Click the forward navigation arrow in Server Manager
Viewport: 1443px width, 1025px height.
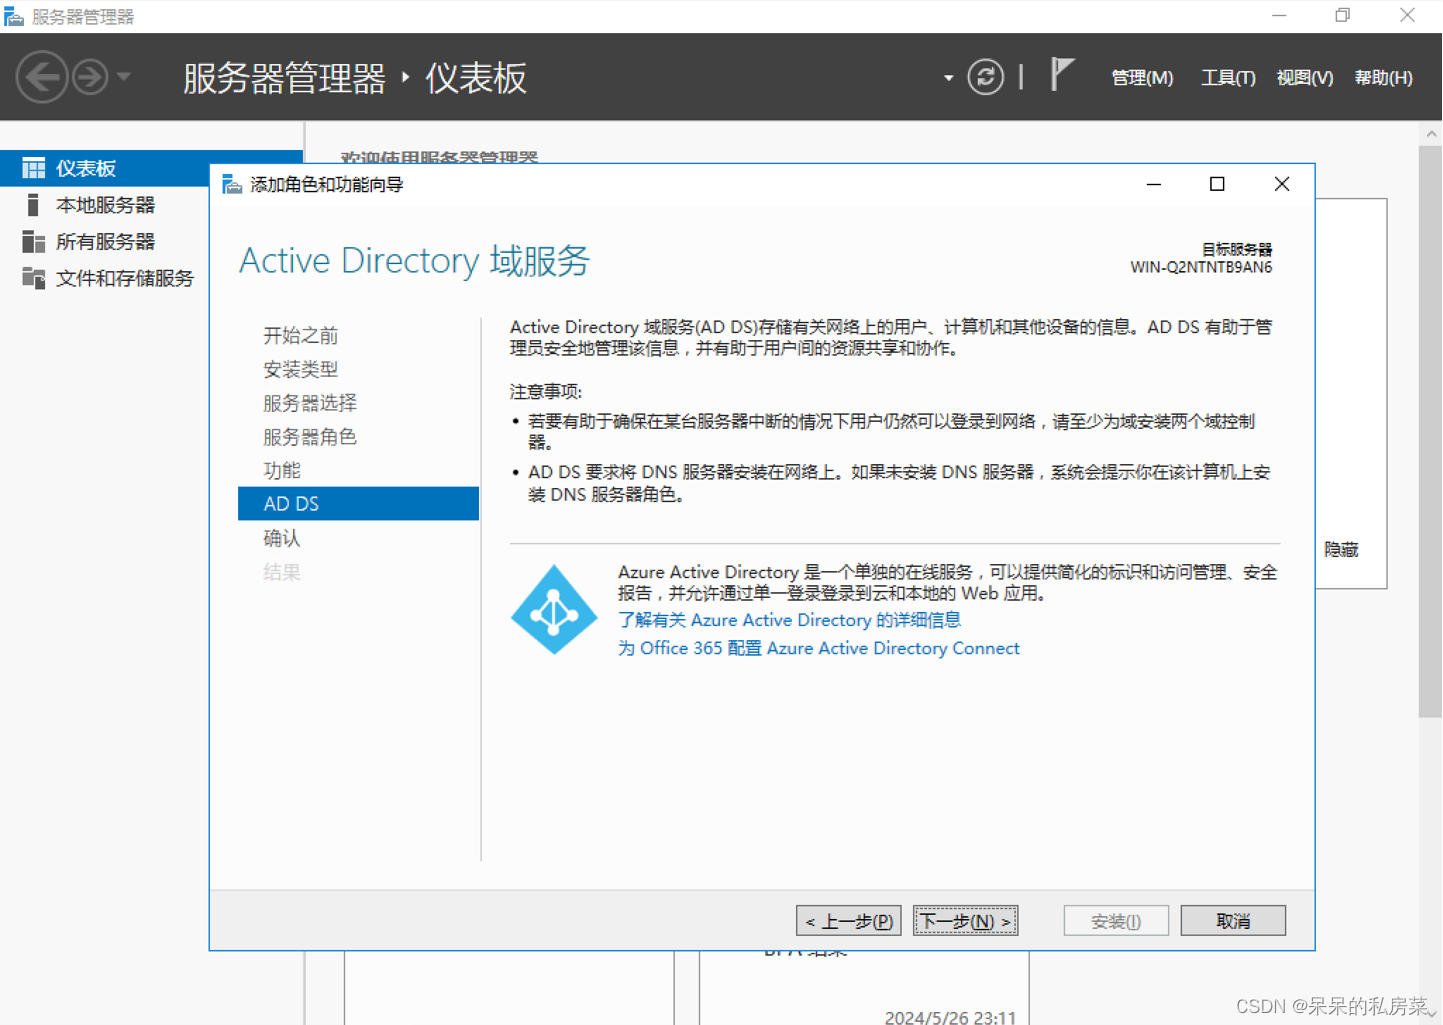[x=90, y=77]
